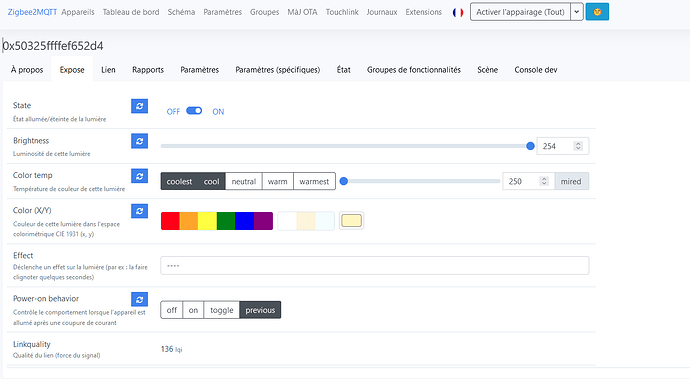
Task: Expand the pairing options dropdown arrow
Action: [x=576, y=12]
